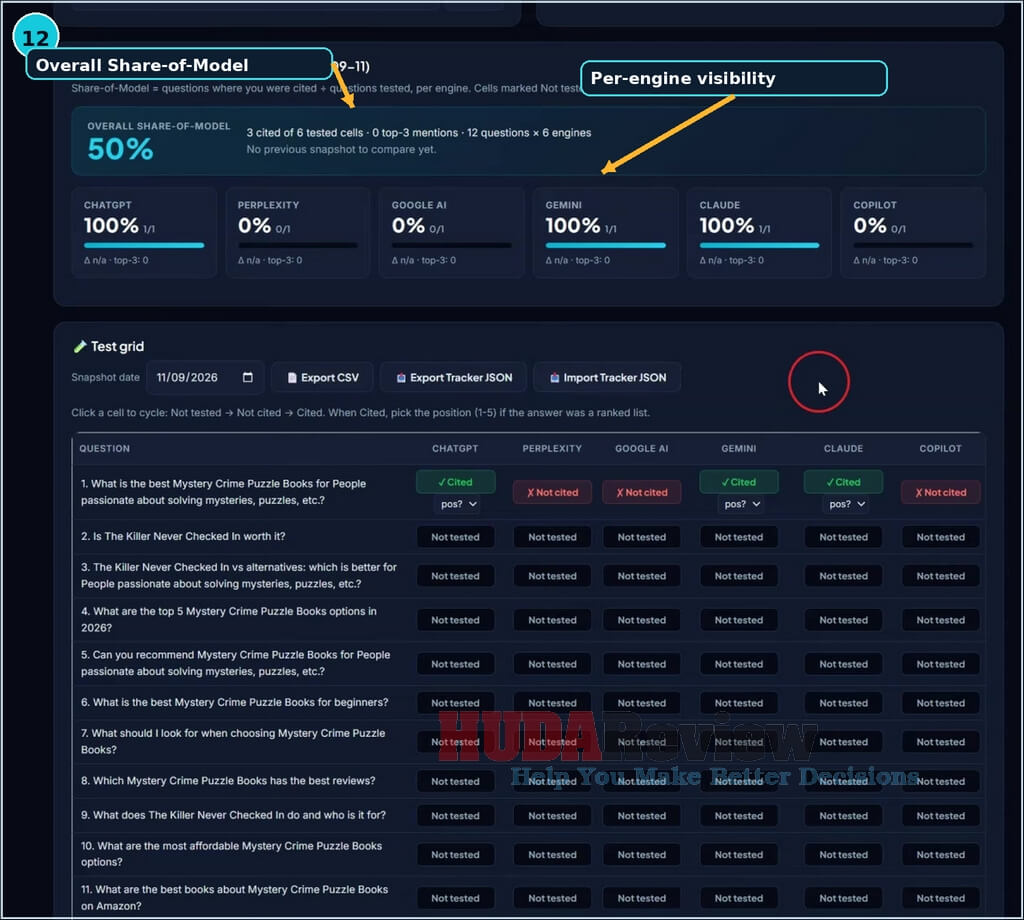Toggle Claude Cited cell for question 1

pos(843,482)
